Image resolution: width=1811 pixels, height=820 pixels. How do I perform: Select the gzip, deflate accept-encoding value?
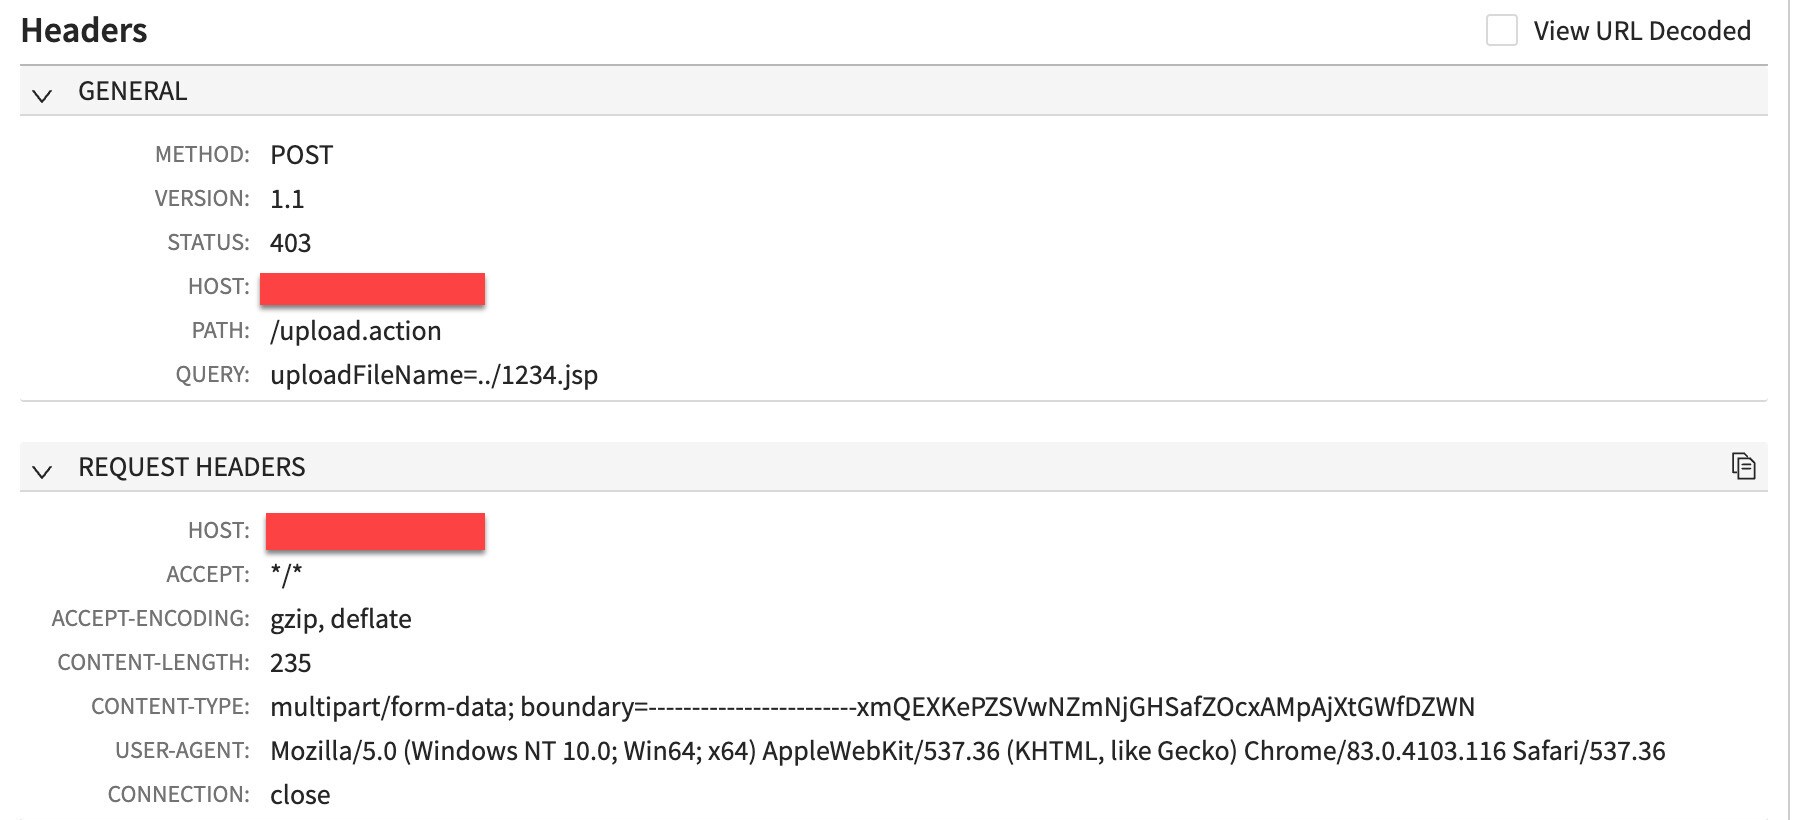340,618
